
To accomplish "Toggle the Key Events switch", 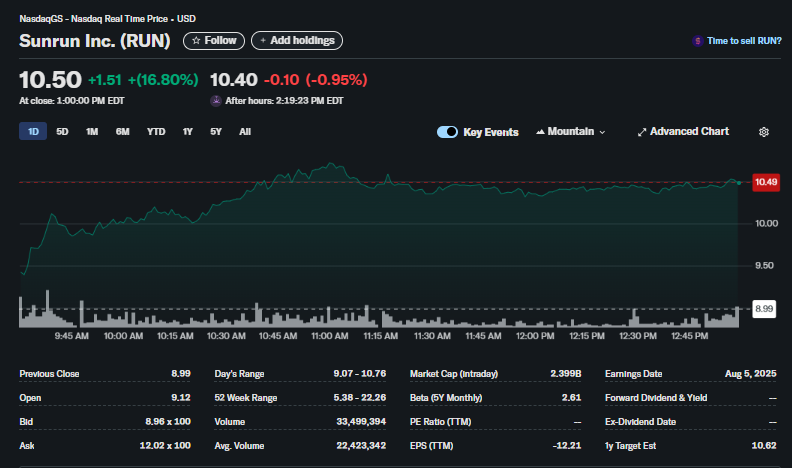I will (447, 132).
